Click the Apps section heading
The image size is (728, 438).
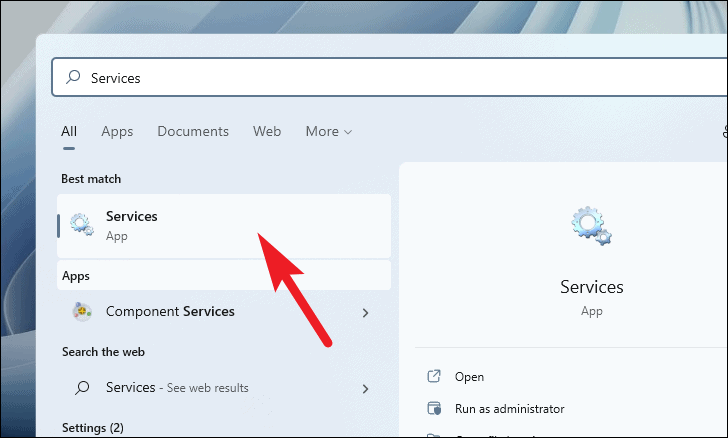[x=76, y=276]
